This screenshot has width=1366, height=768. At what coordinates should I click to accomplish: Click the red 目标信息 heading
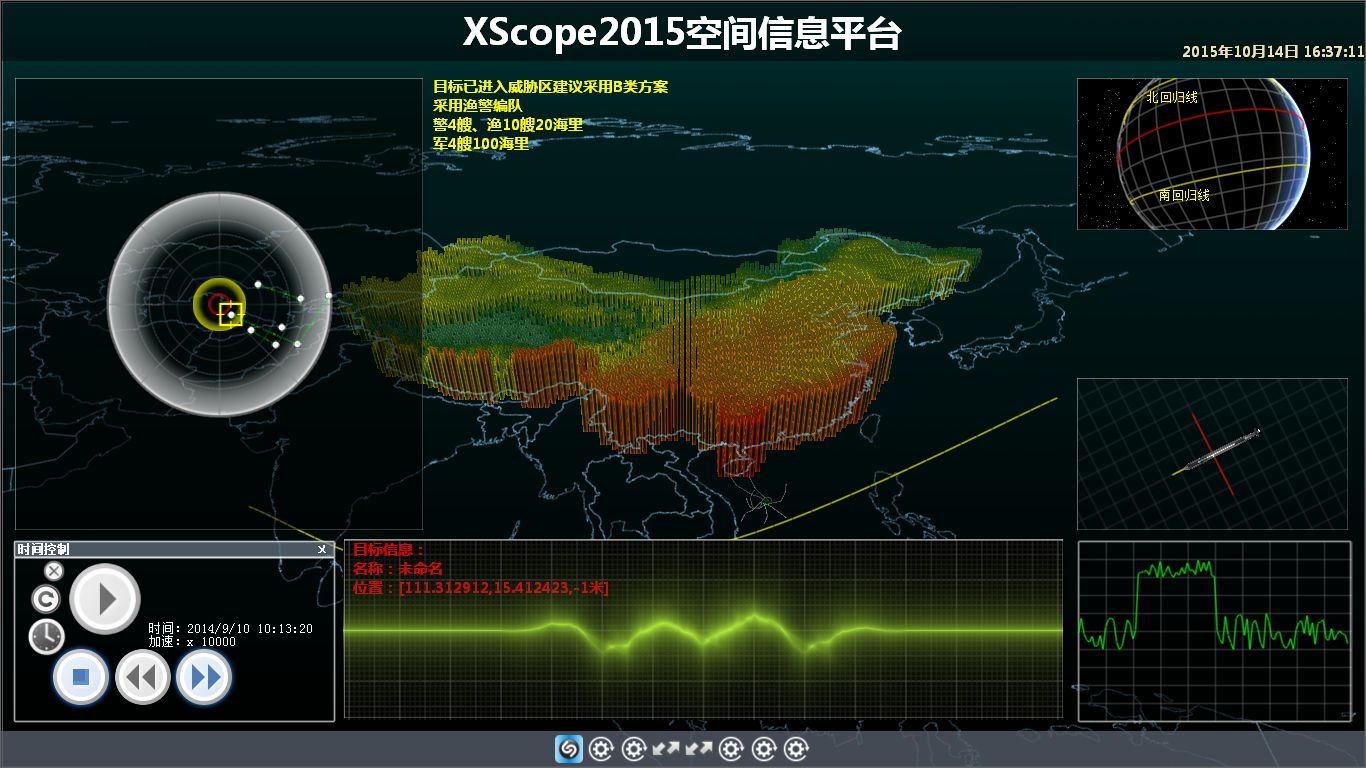pos(389,549)
